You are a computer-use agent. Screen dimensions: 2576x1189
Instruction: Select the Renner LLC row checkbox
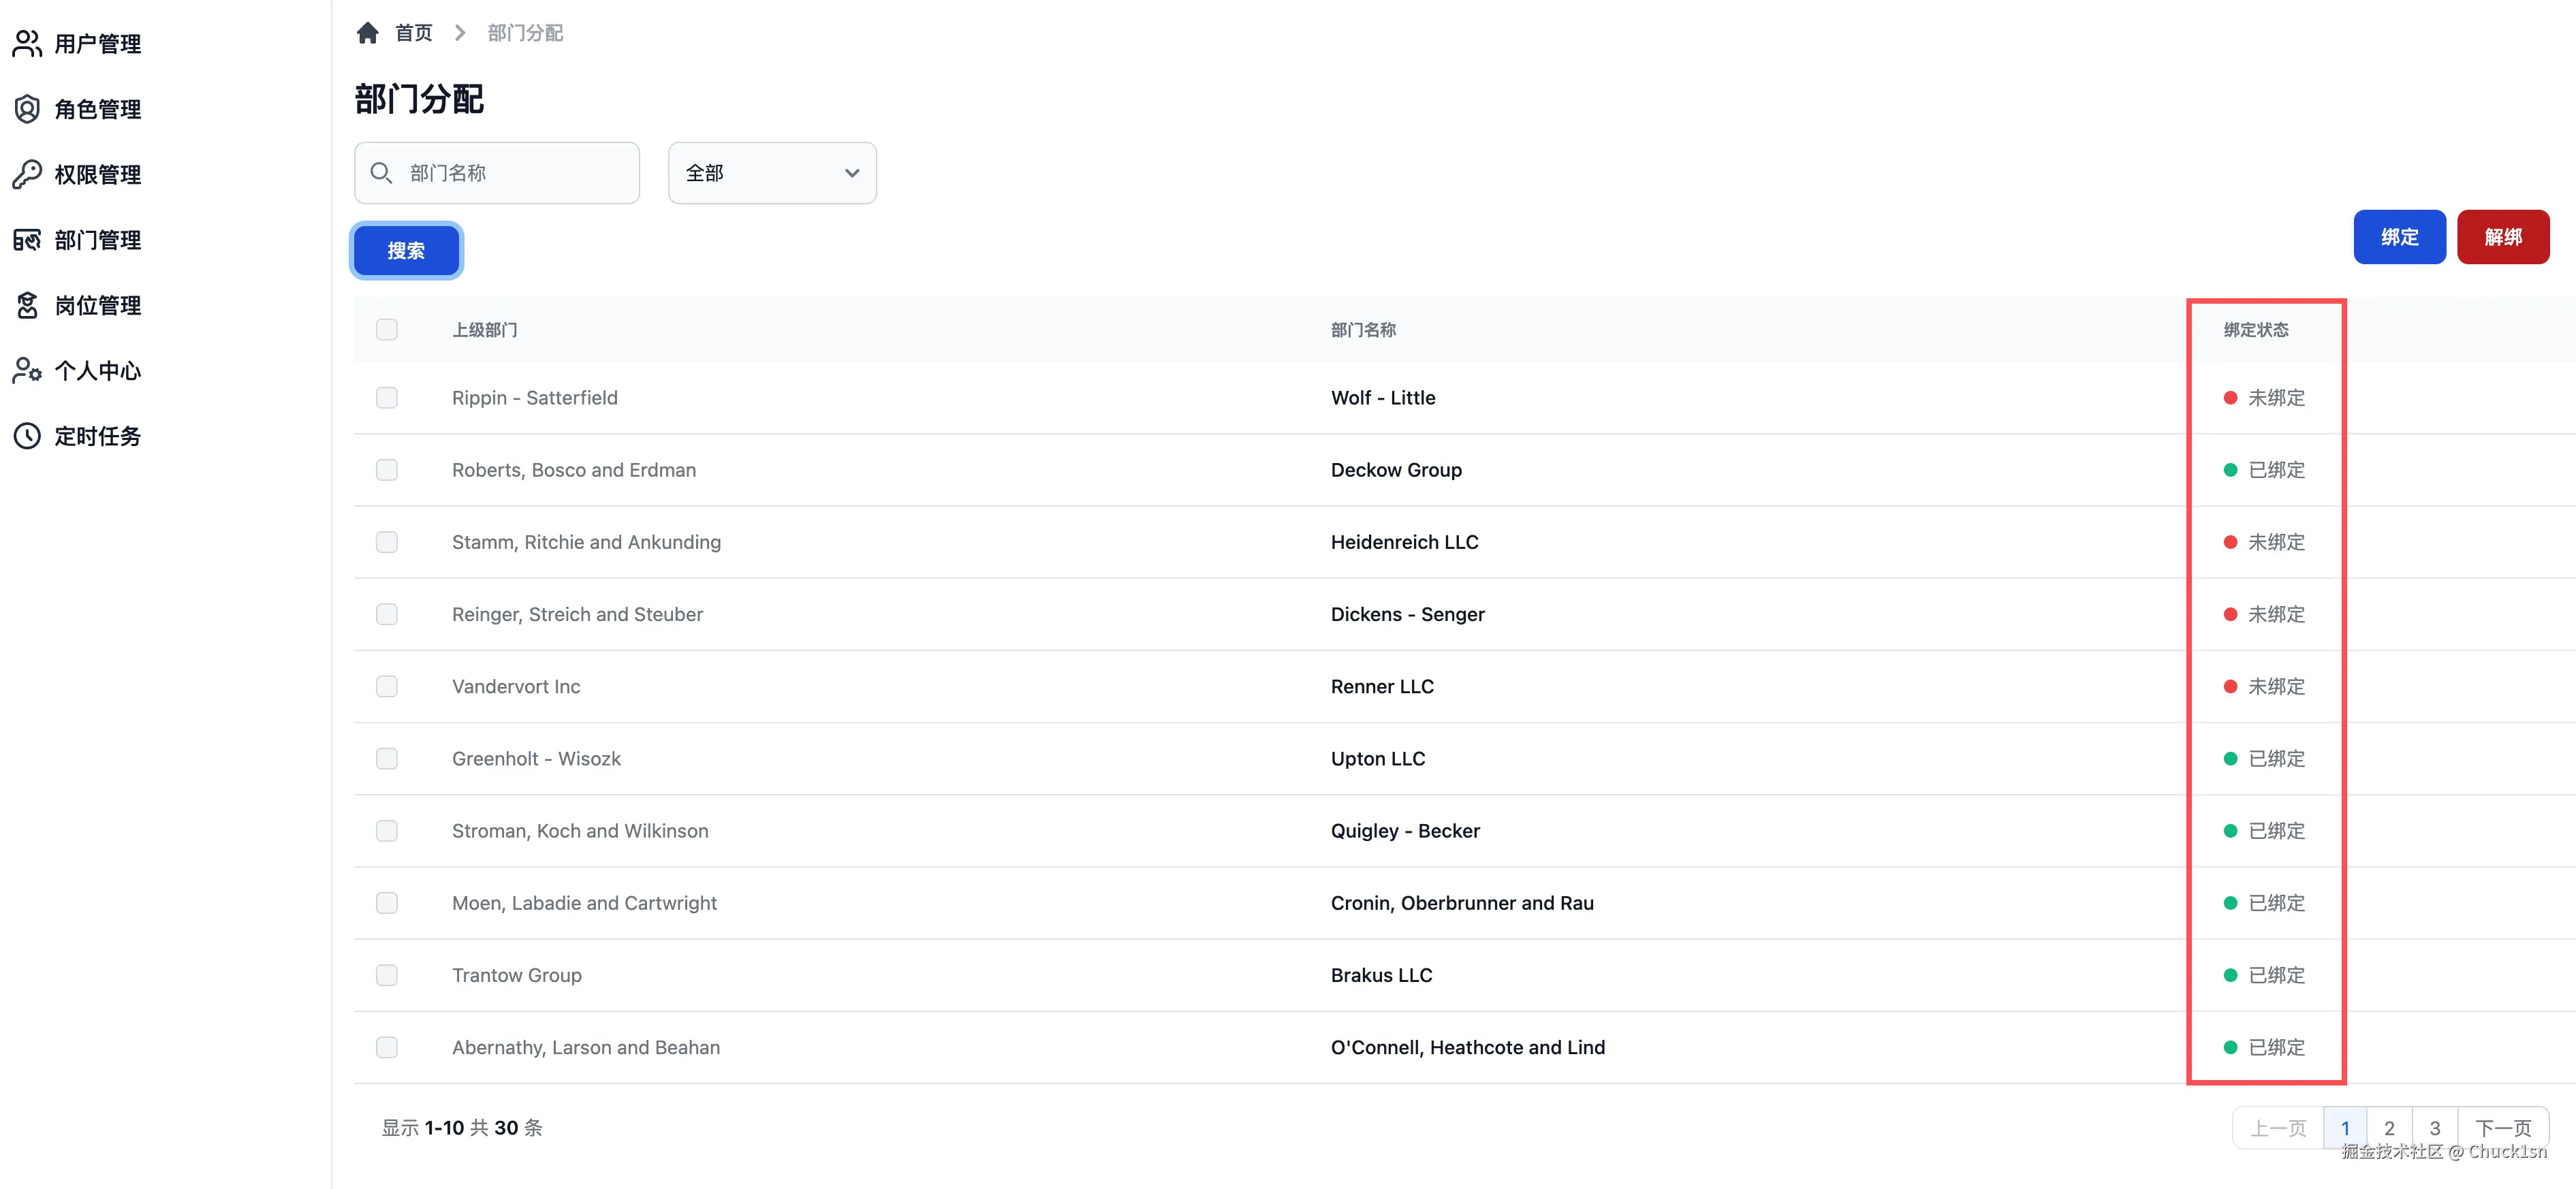[387, 686]
